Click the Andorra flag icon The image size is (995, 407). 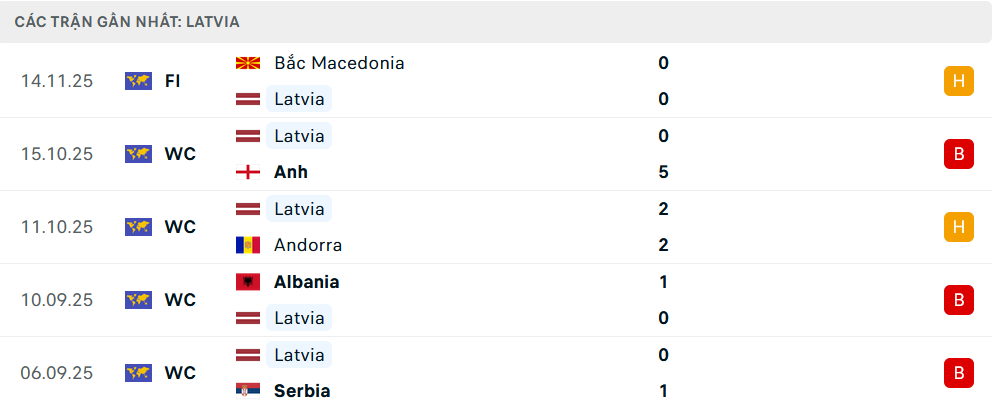pos(247,245)
